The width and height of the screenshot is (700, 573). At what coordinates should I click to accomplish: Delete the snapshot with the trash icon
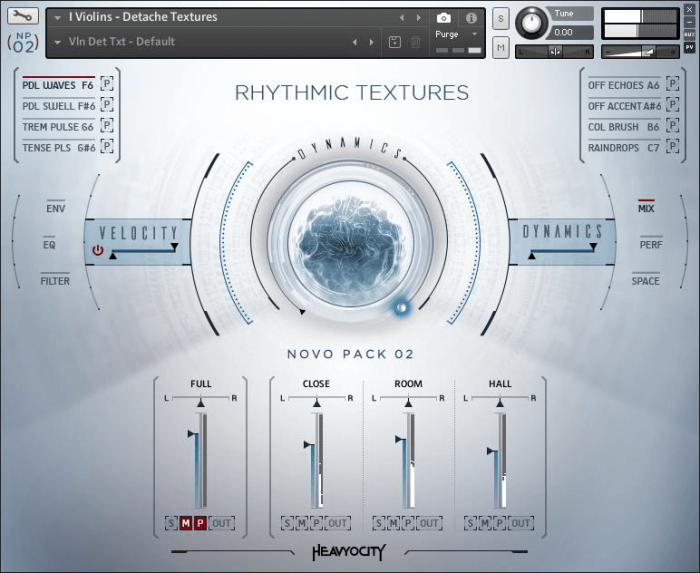pos(416,42)
